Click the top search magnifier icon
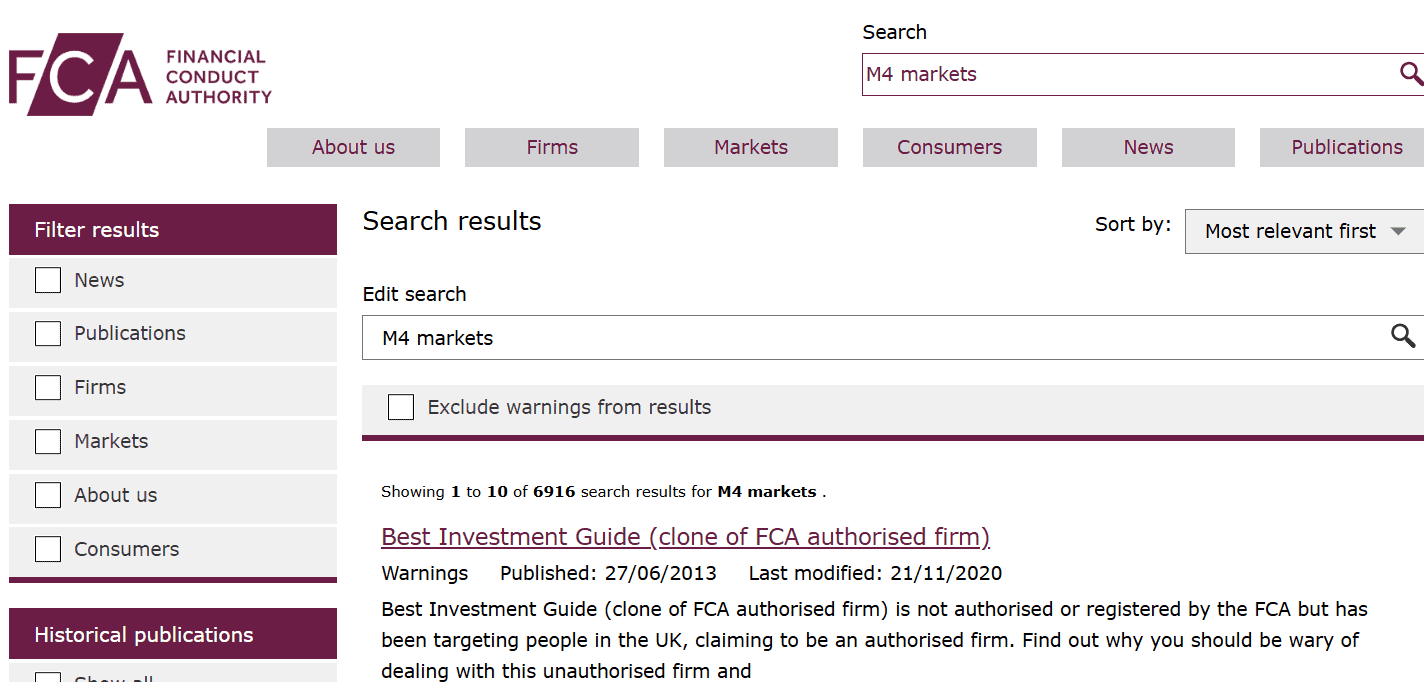Image resolution: width=1424 pixels, height=682 pixels. (x=1410, y=74)
